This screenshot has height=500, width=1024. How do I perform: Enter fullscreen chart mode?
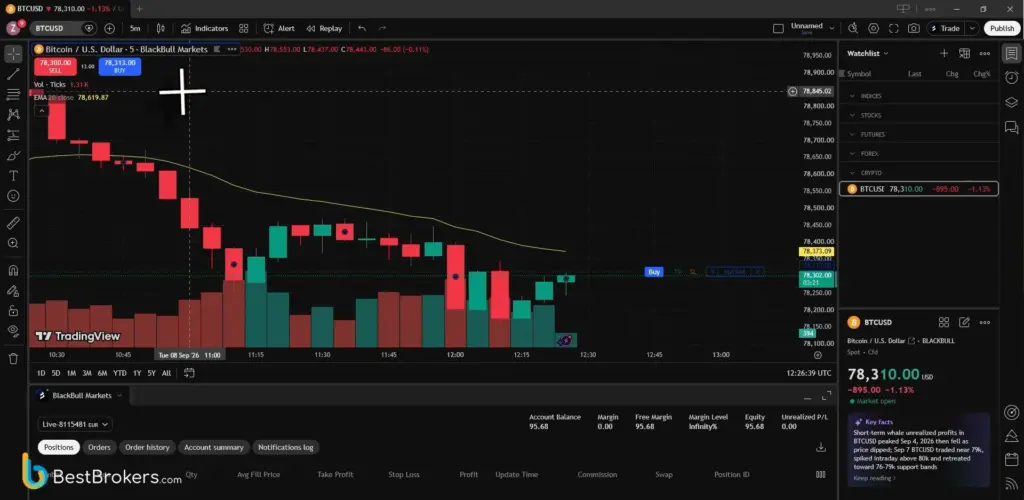[x=893, y=29]
